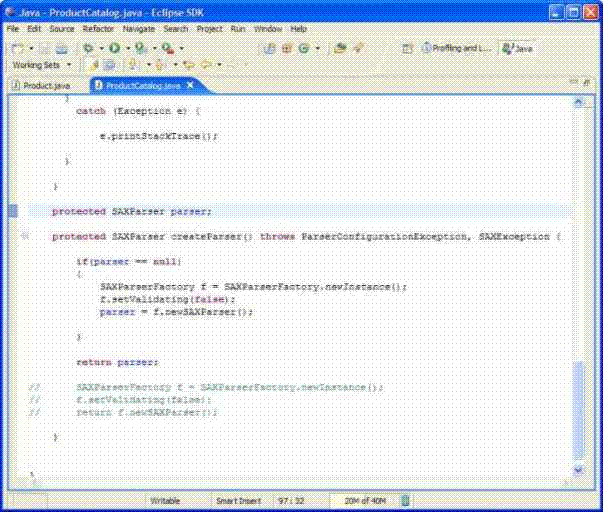
Task: Click the Run (green play) toolbar icon
Action: [x=113, y=47]
